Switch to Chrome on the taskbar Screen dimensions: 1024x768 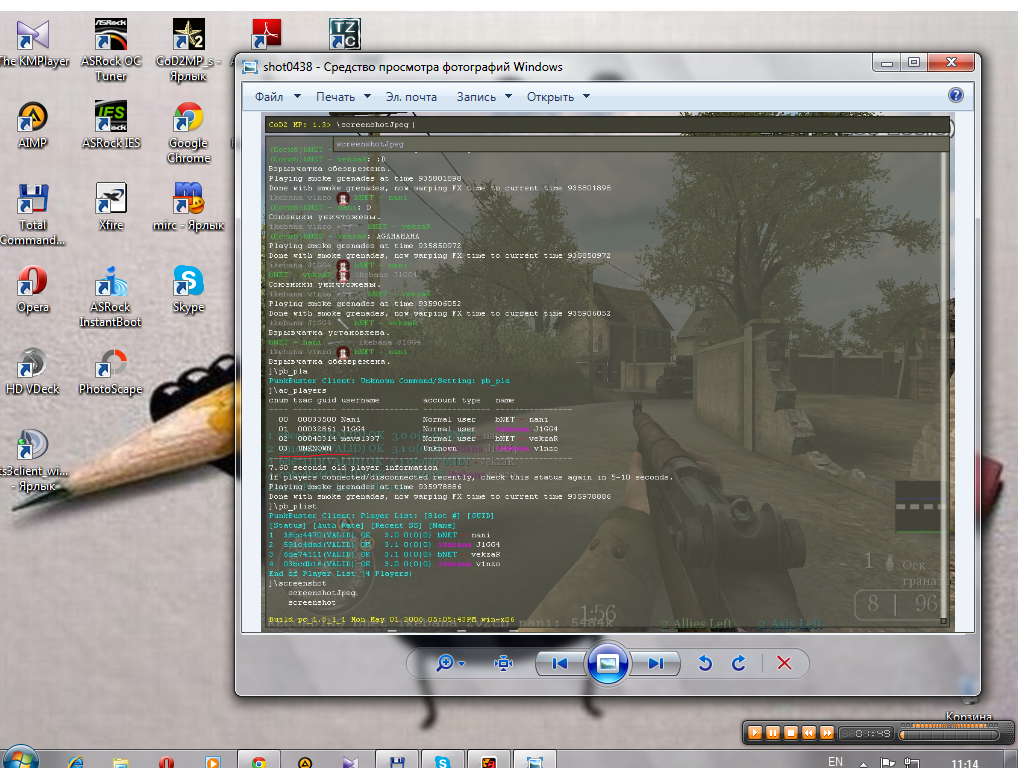tap(259, 760)
